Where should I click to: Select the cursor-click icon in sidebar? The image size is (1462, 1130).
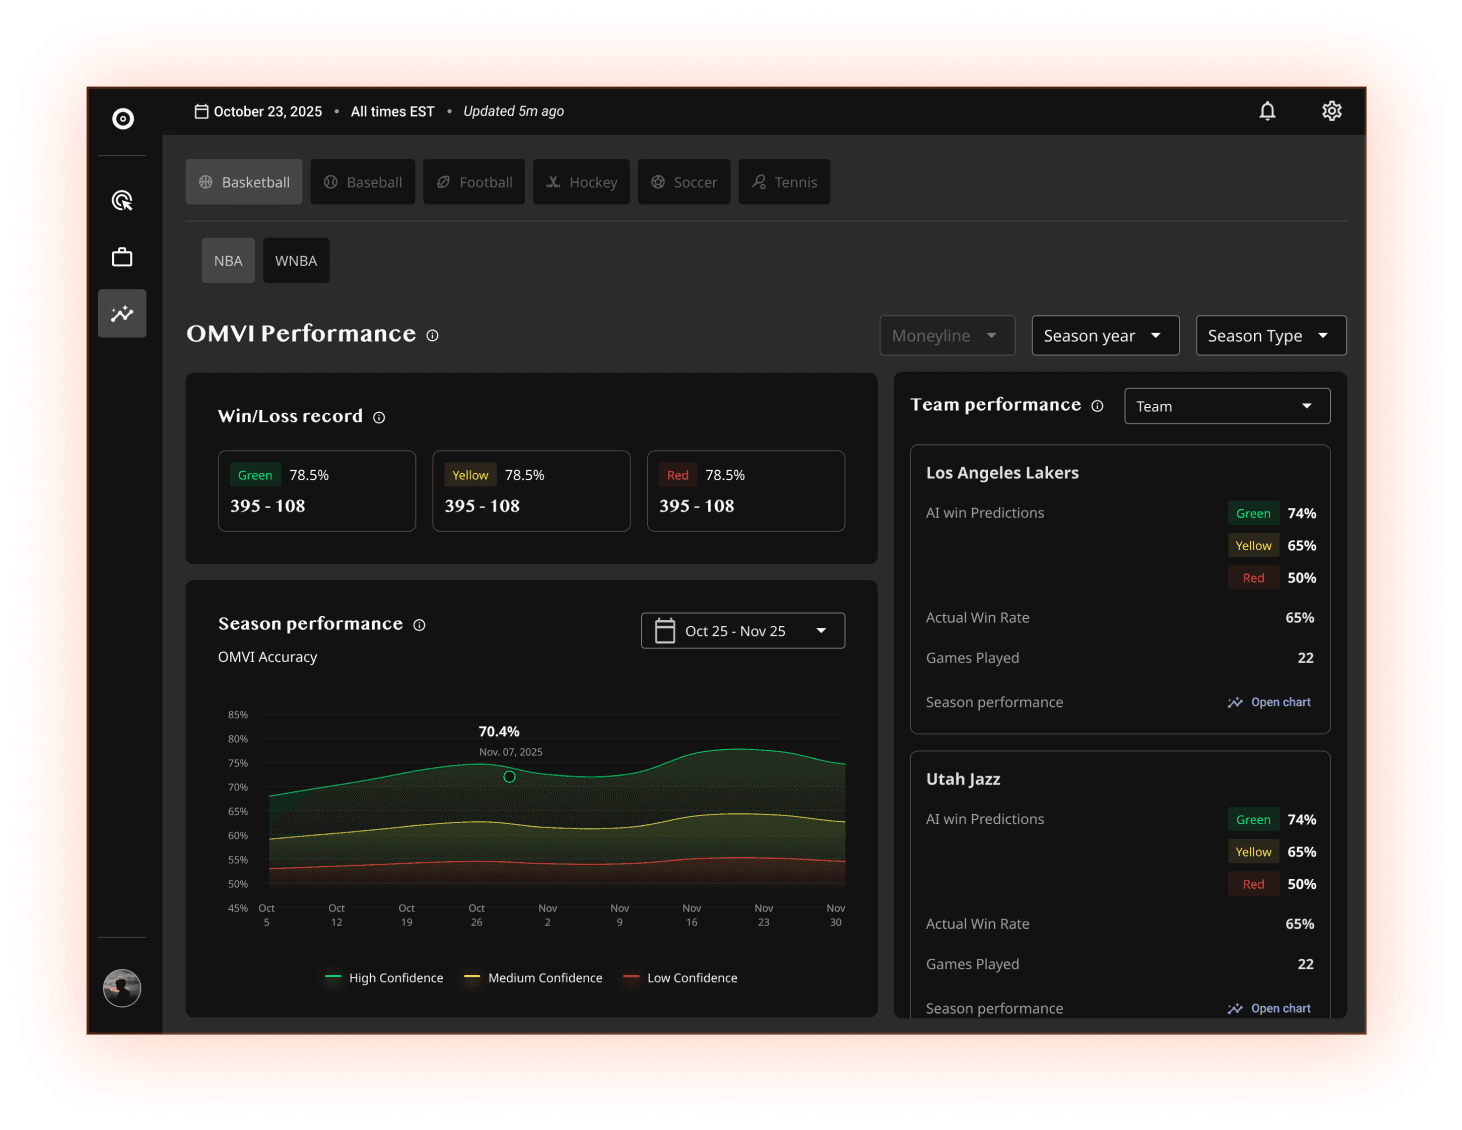coord(121,200)
